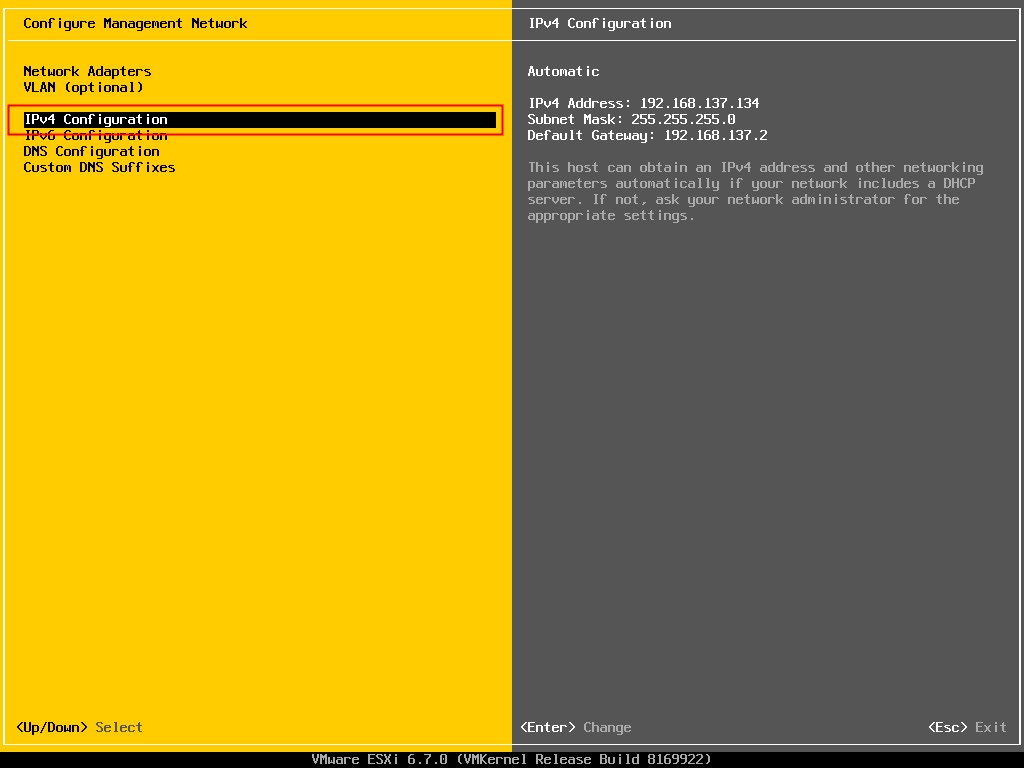This screenshot has width=1024, height=768.
Task: Click the red selection rectangle outline
Action: (x=255, y=107)
